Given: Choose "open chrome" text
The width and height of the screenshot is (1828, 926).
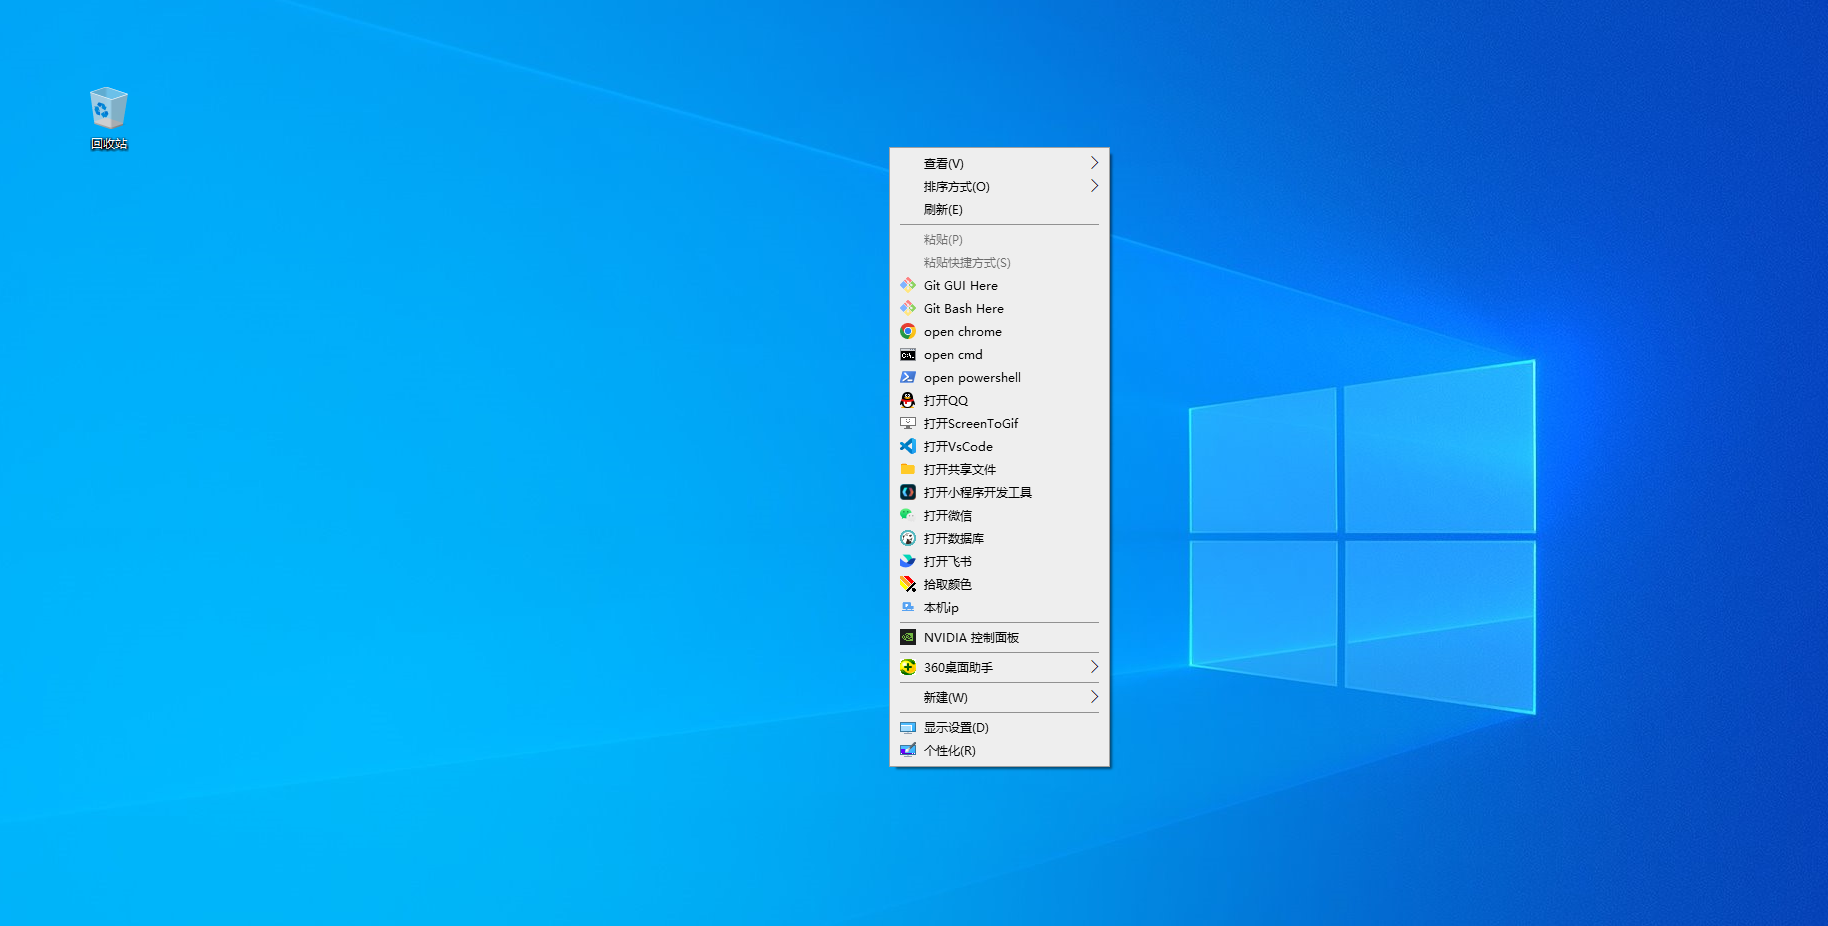Looking at the screenshot, I should point(962,331).
